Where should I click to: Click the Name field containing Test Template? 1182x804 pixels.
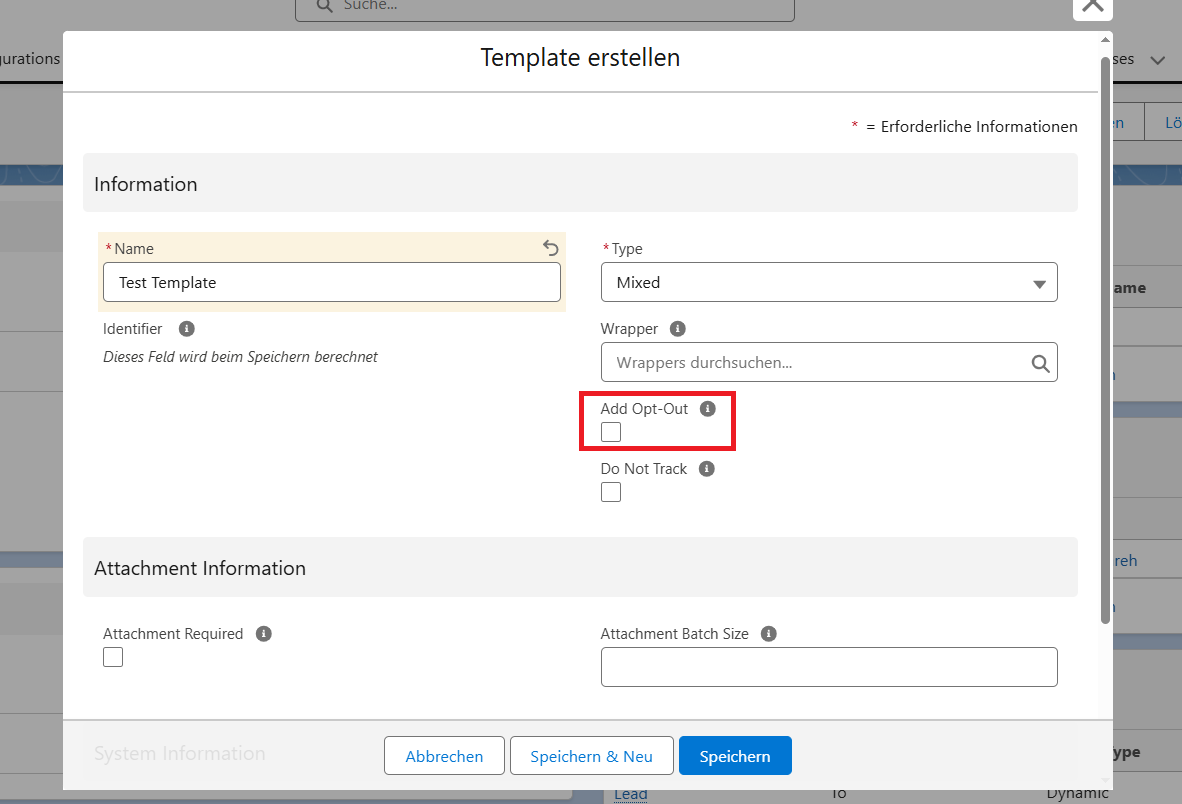331,283
